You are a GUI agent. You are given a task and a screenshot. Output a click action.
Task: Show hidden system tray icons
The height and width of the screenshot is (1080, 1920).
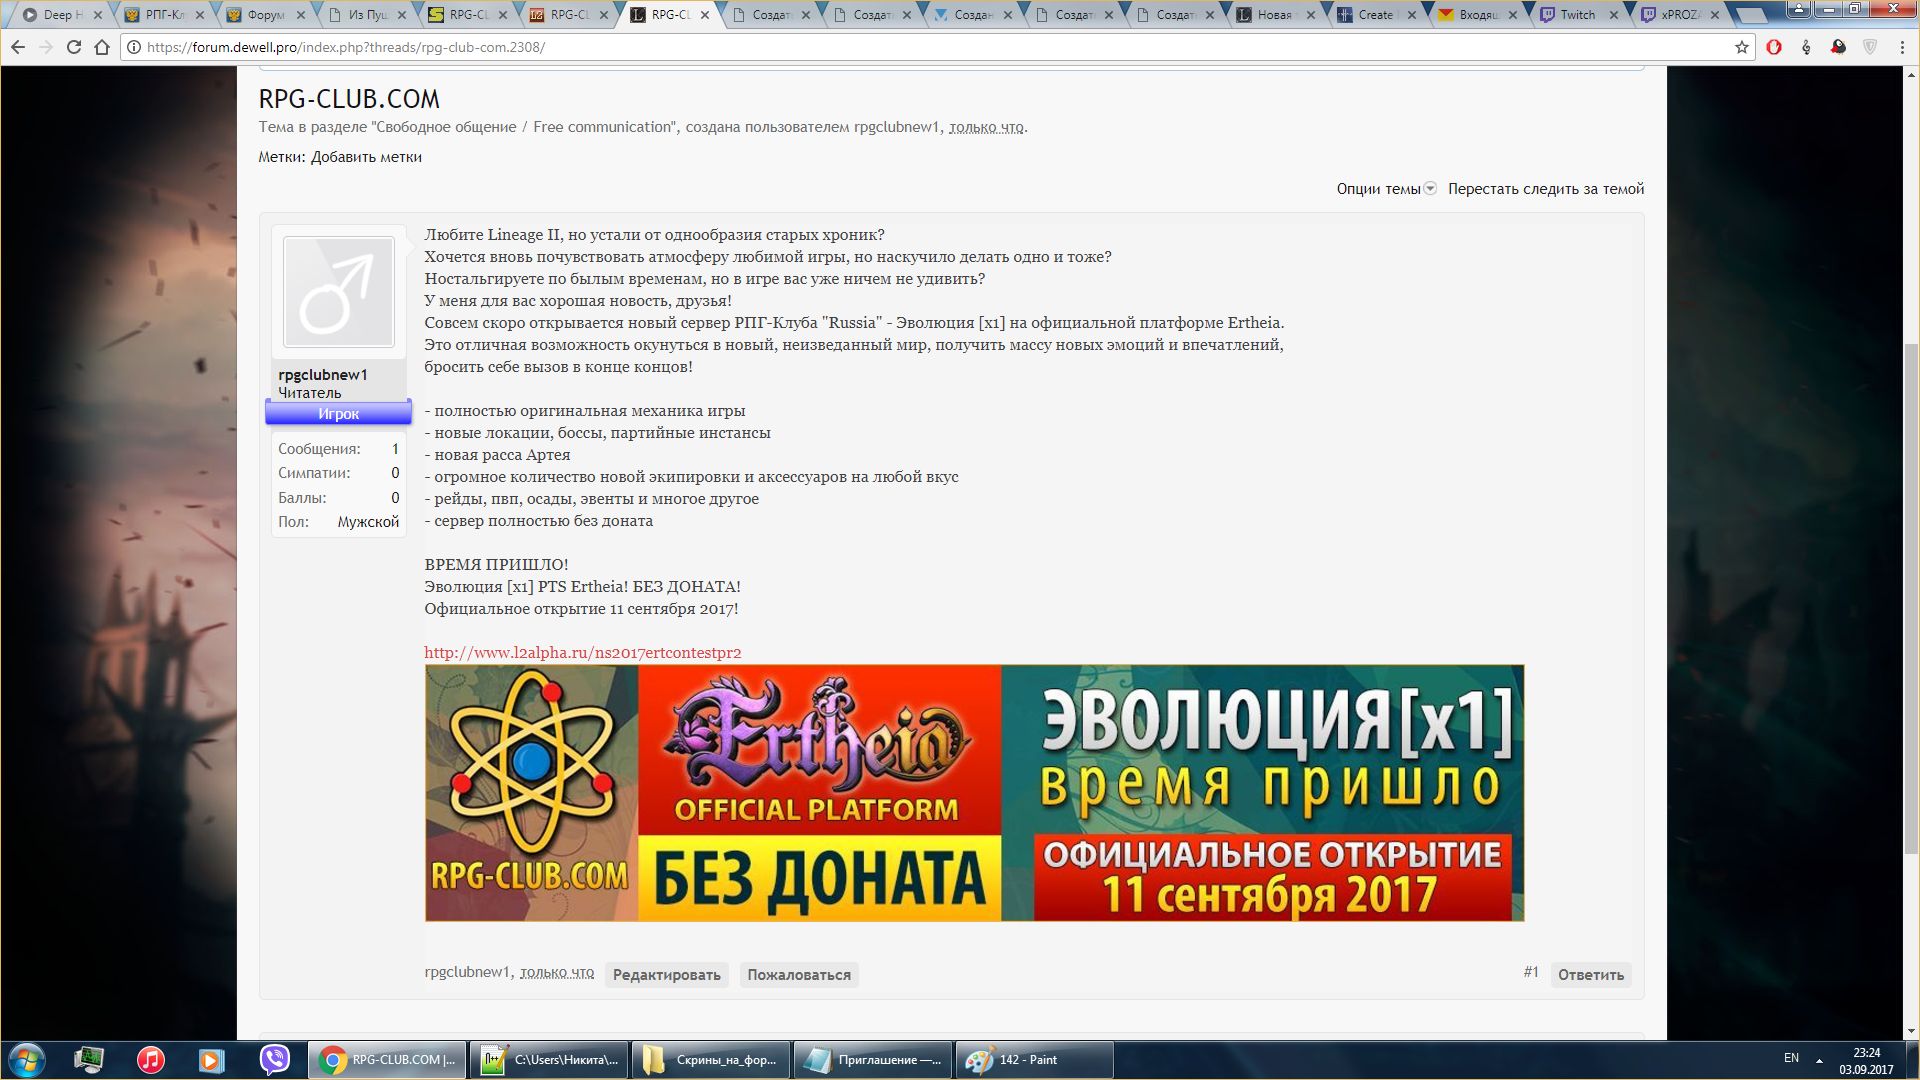(1819, 1060)
